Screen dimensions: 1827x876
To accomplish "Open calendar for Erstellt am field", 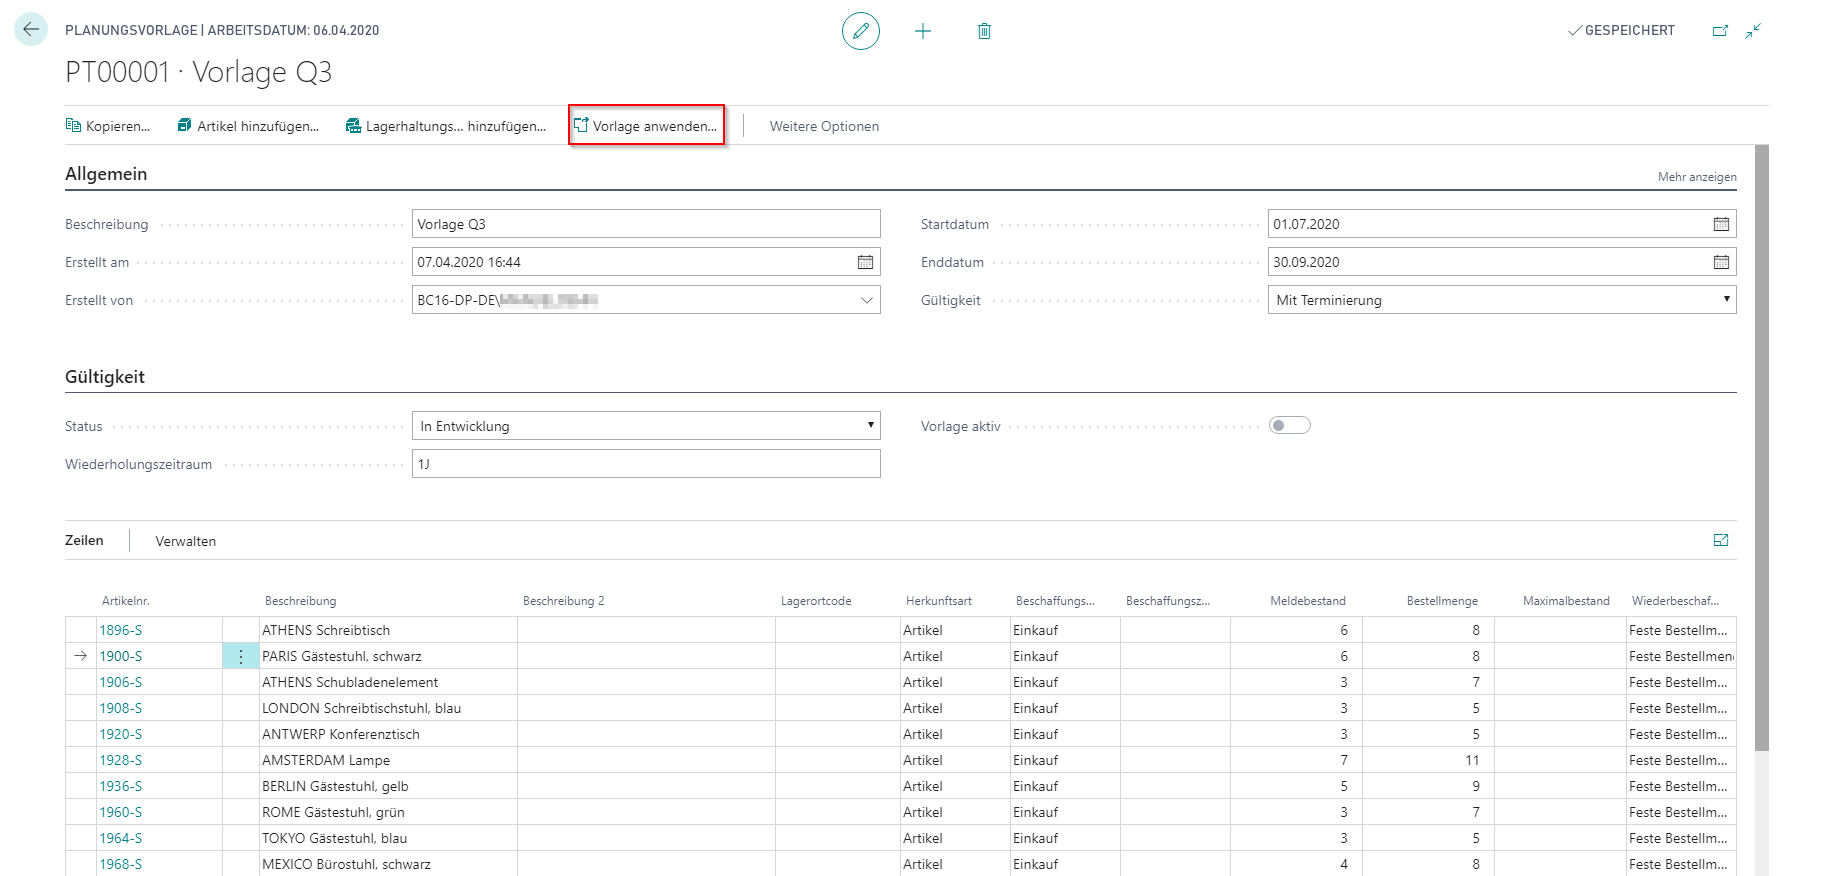I will click(865, 262).
